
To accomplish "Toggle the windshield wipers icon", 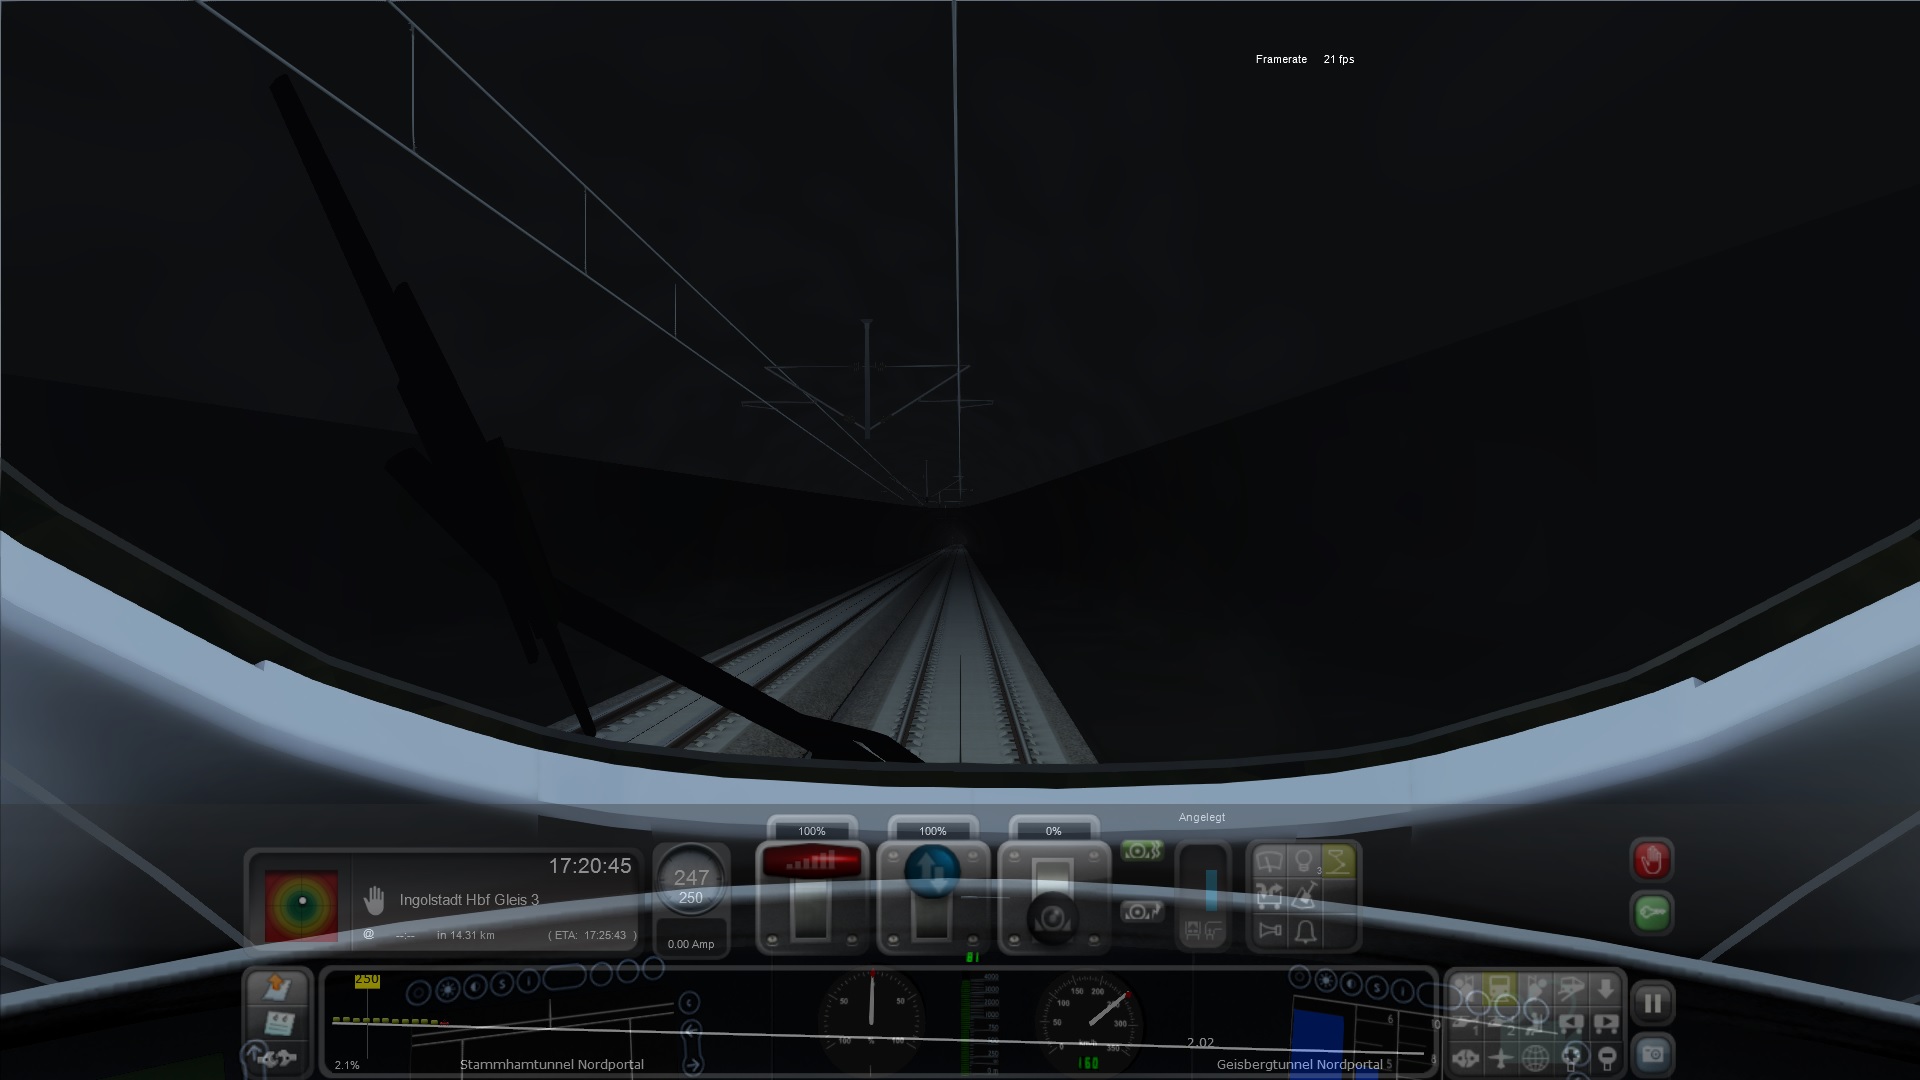I will pyautogui.click(x=1269, y=861).
